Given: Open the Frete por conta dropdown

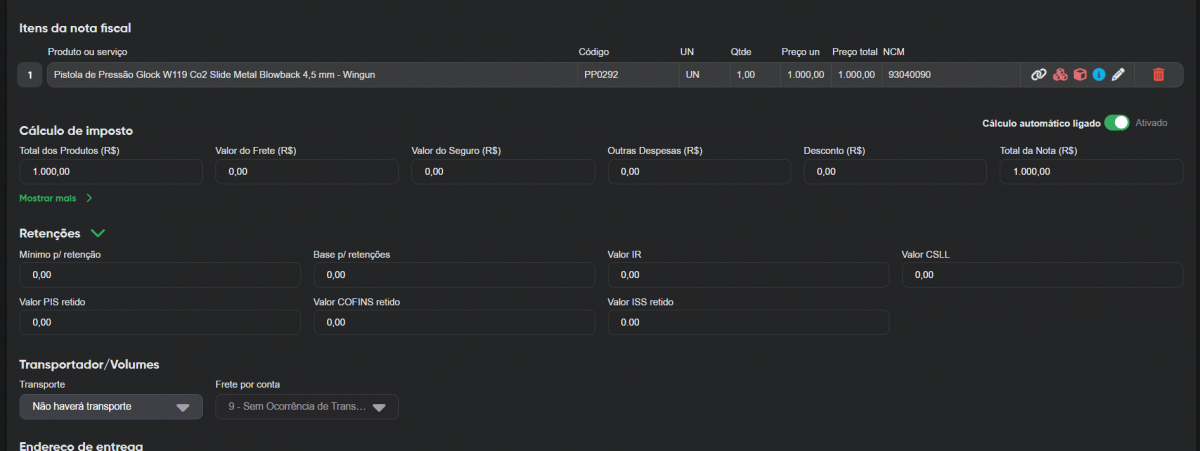Looking at the screenshot, I should (307, 407).
